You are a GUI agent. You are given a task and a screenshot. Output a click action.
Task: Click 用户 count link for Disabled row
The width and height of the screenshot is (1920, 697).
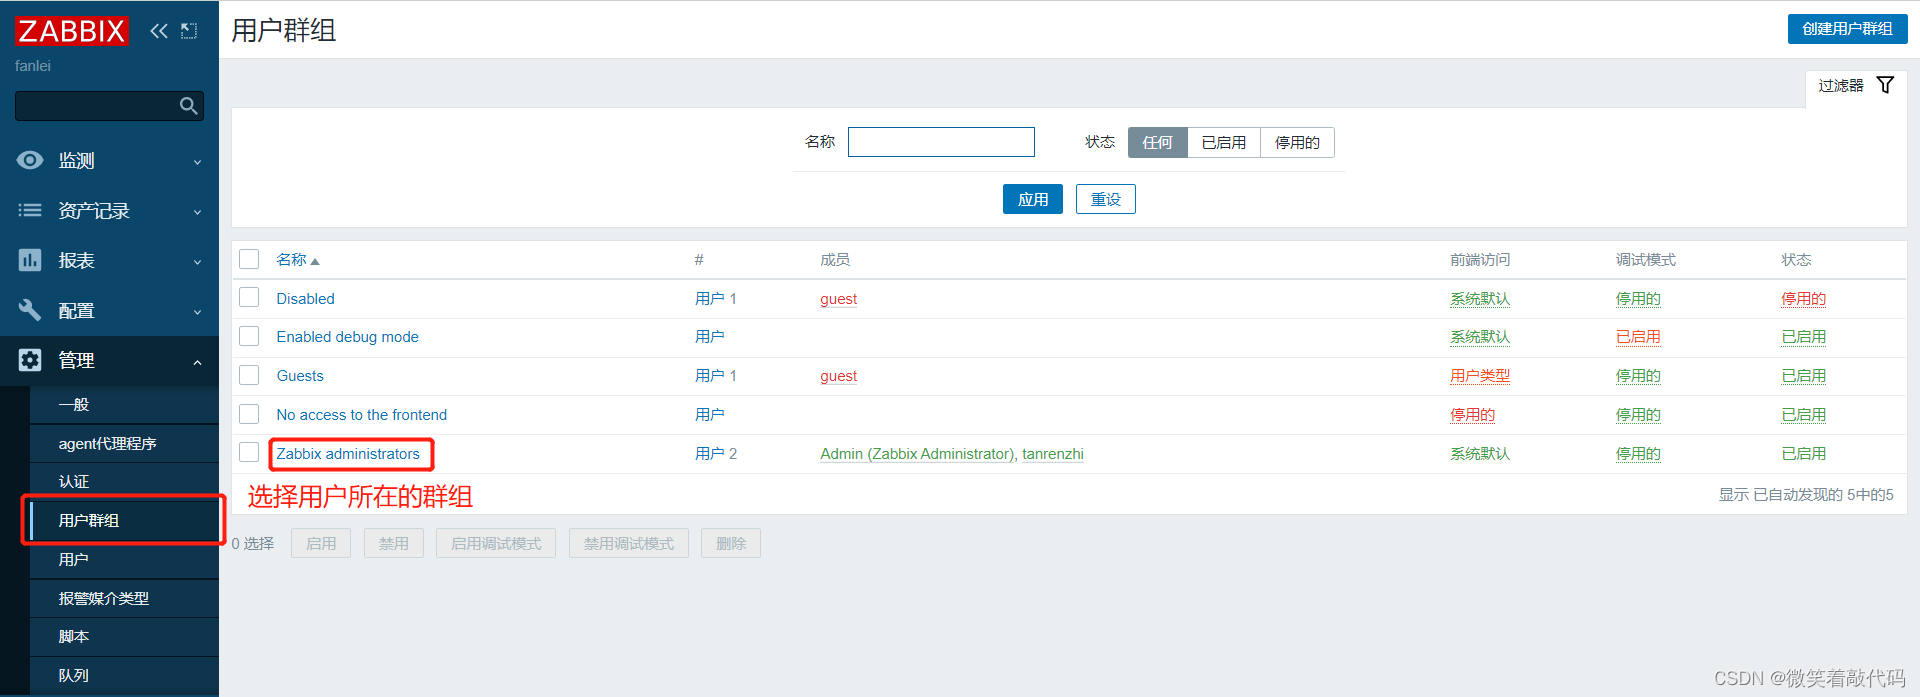pos(710,299)
